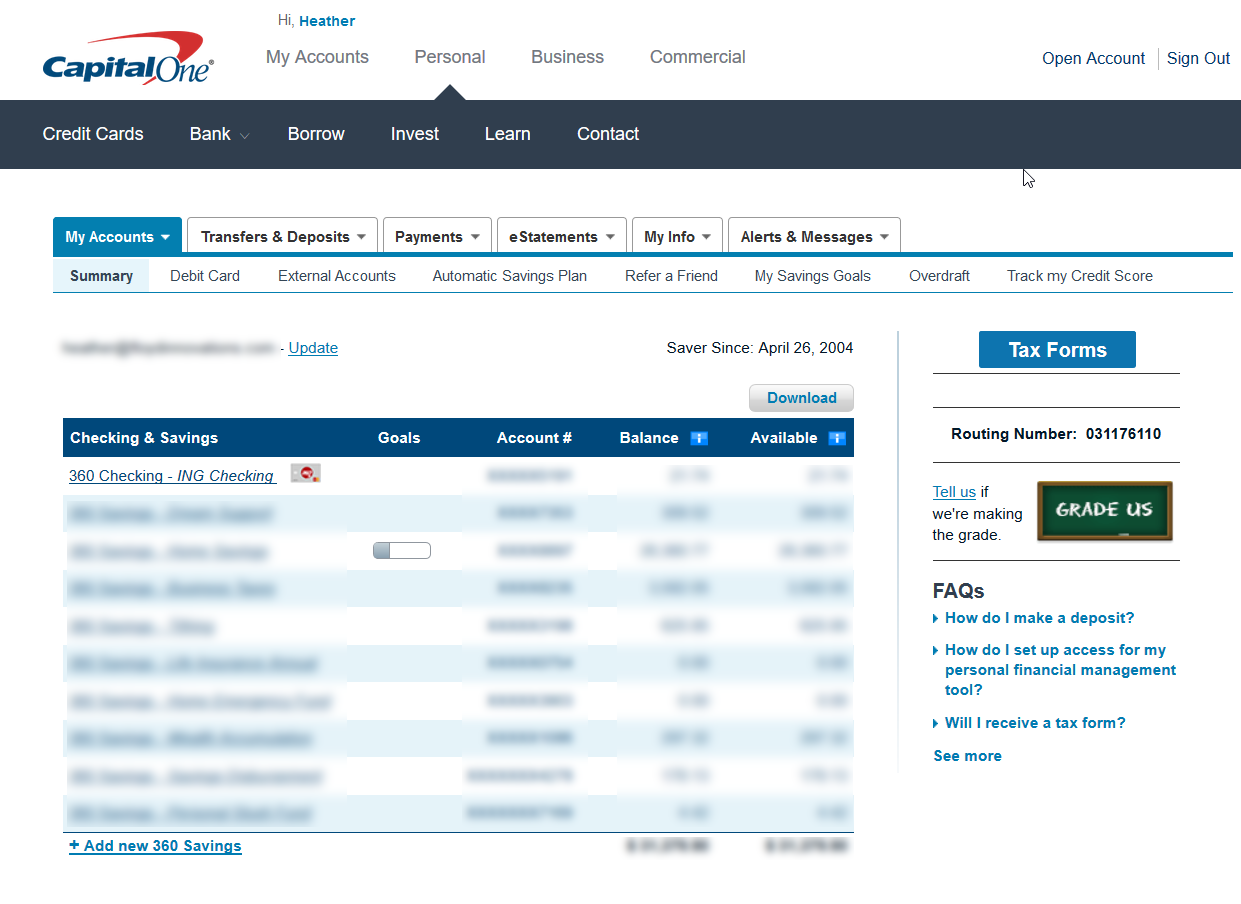Image resolution: width=1241 pixels, height=904 pixels.
Task: Open the Borrow menu item
Action: 316,134
